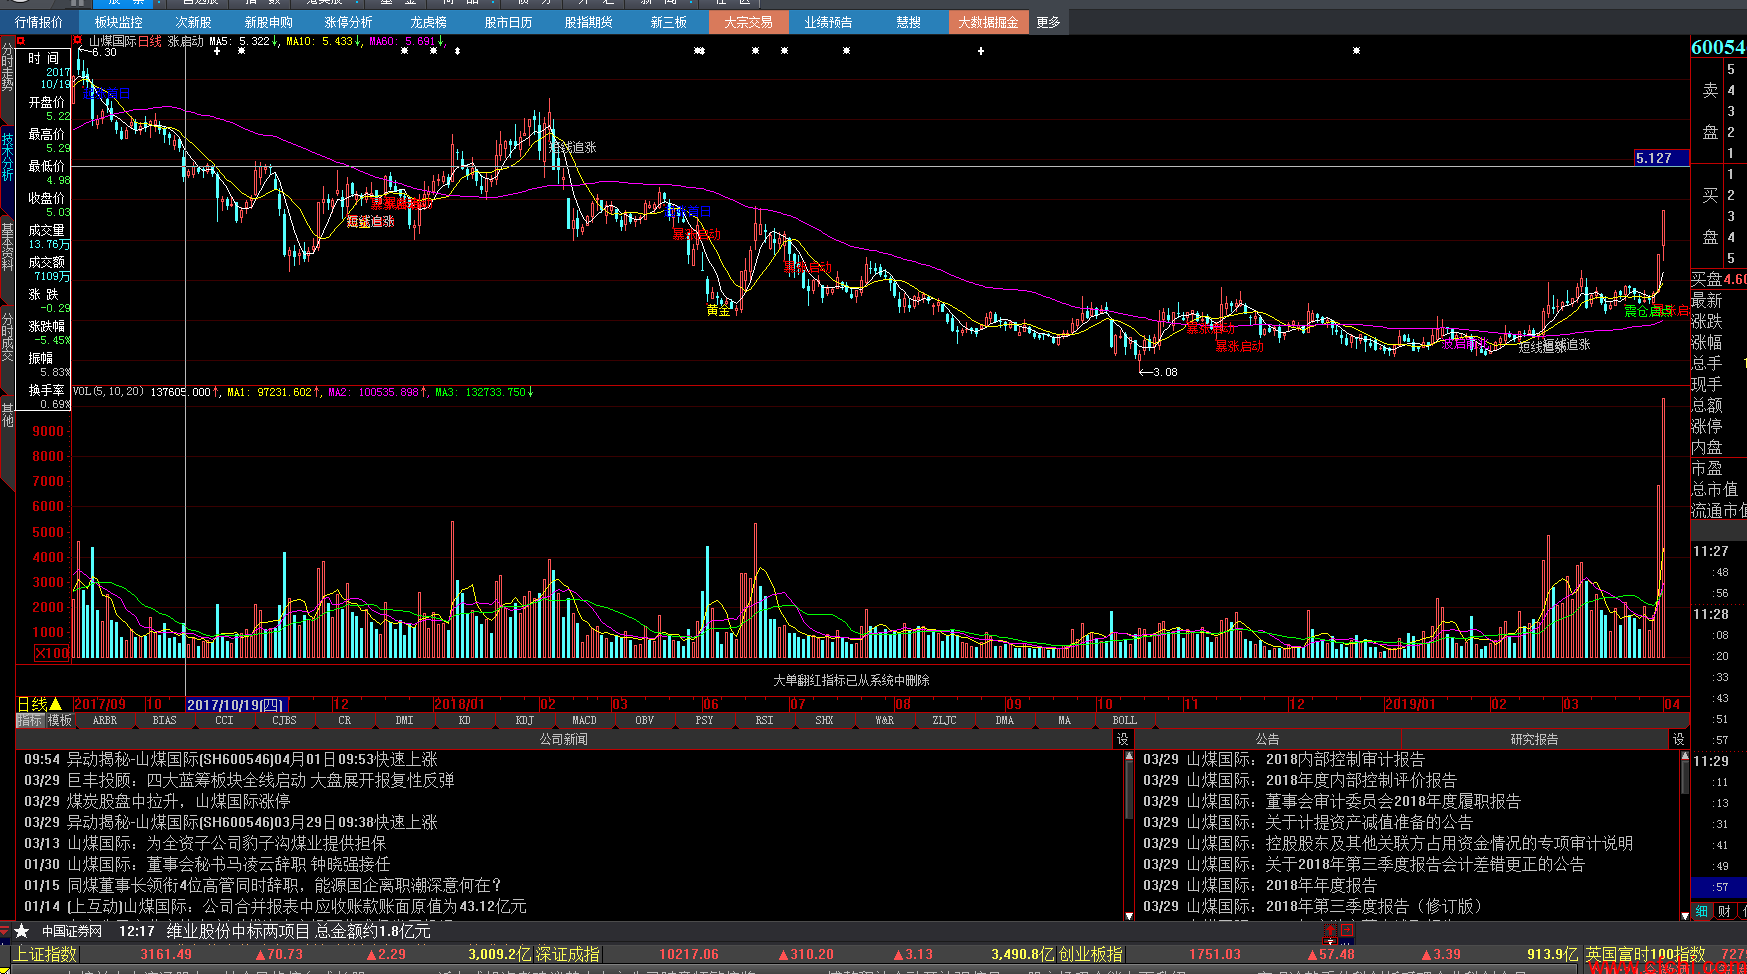Switch the indicator to CJBS

(x=285, y=720)
